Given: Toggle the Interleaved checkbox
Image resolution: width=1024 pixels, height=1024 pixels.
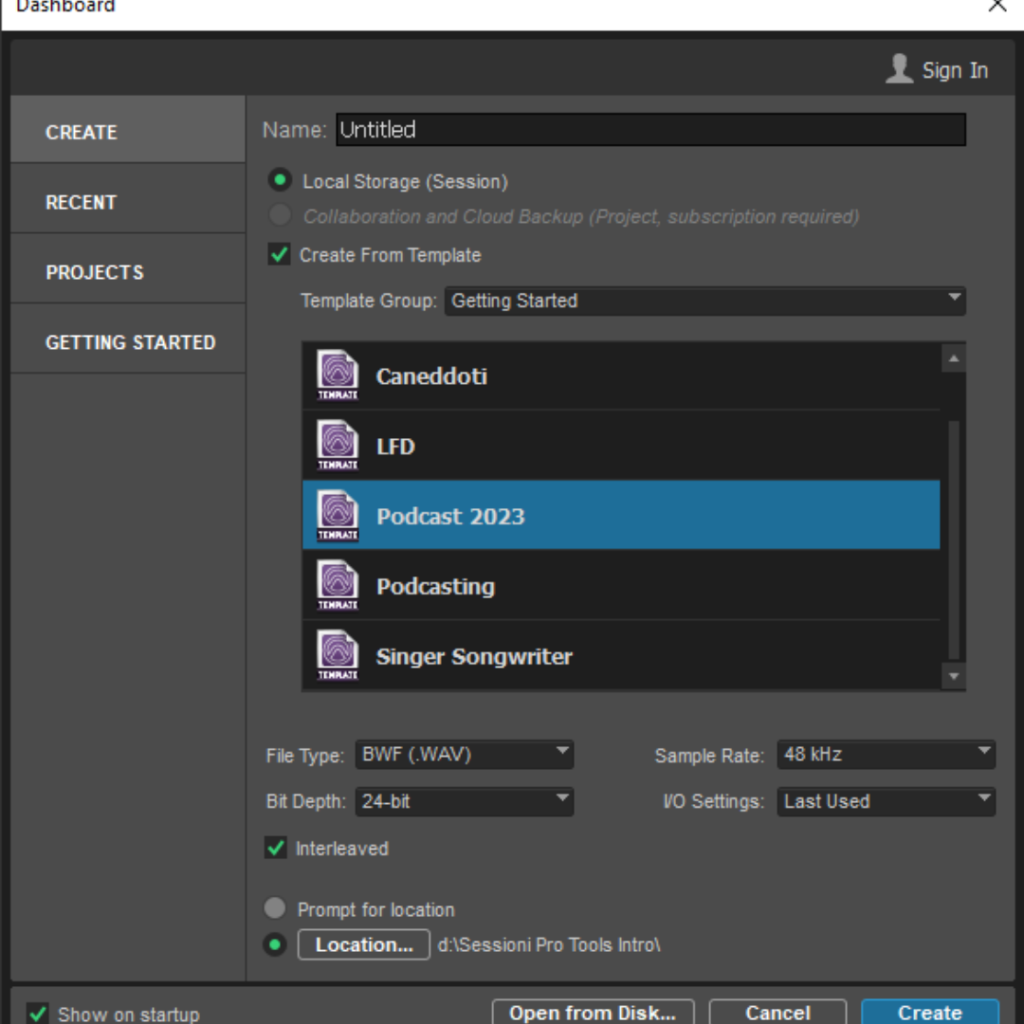Looking at the screenshot, I should 276,848.
